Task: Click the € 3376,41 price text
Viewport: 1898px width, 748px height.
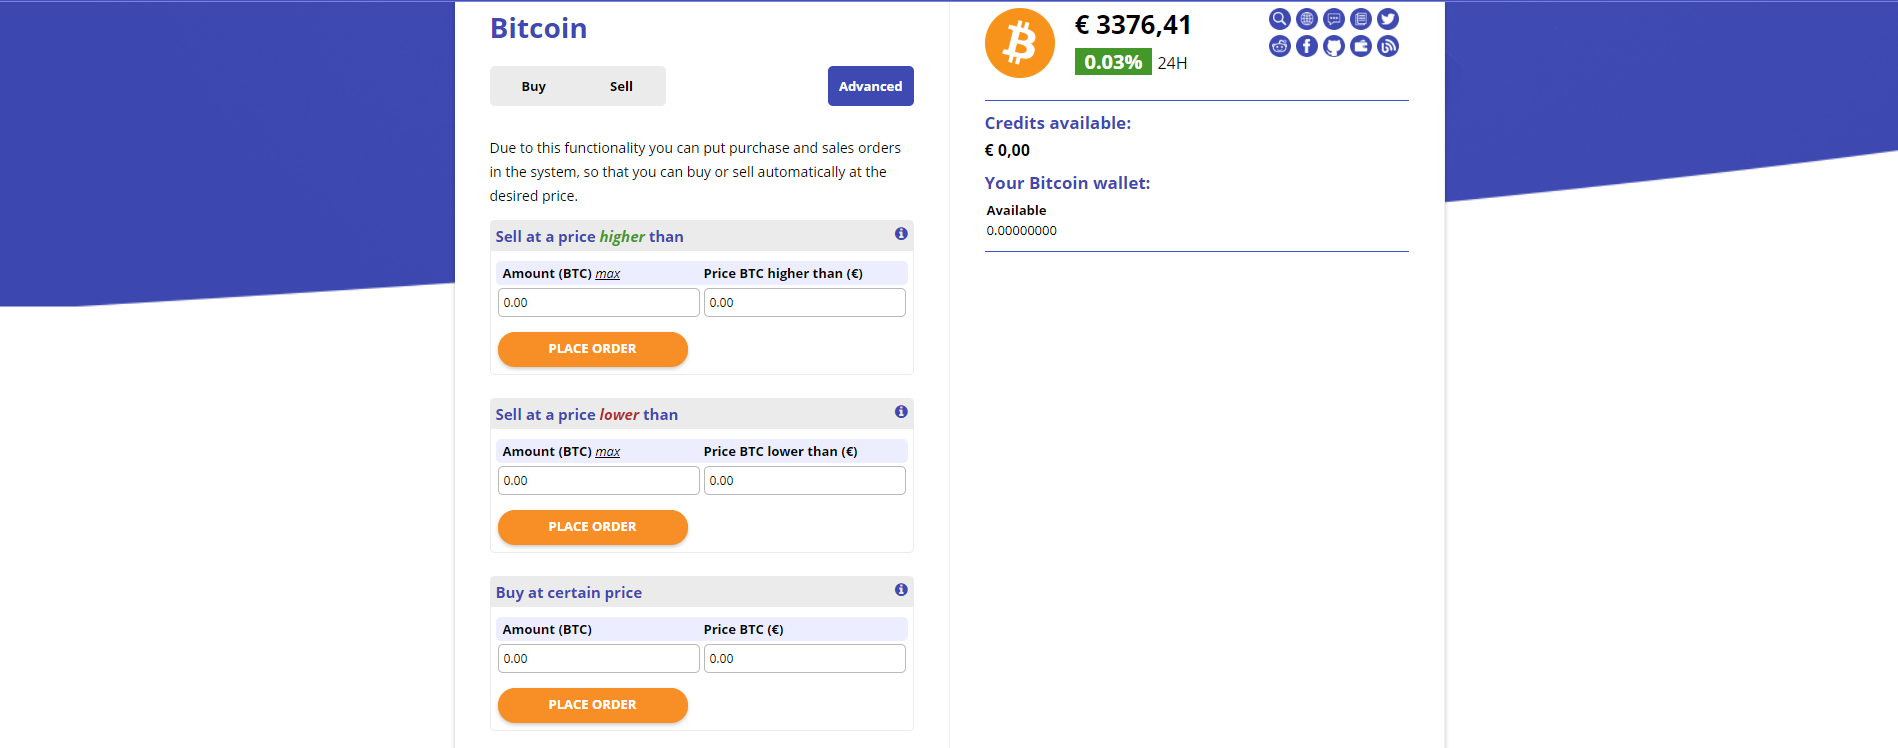Action: click(x=1133, y=25)
